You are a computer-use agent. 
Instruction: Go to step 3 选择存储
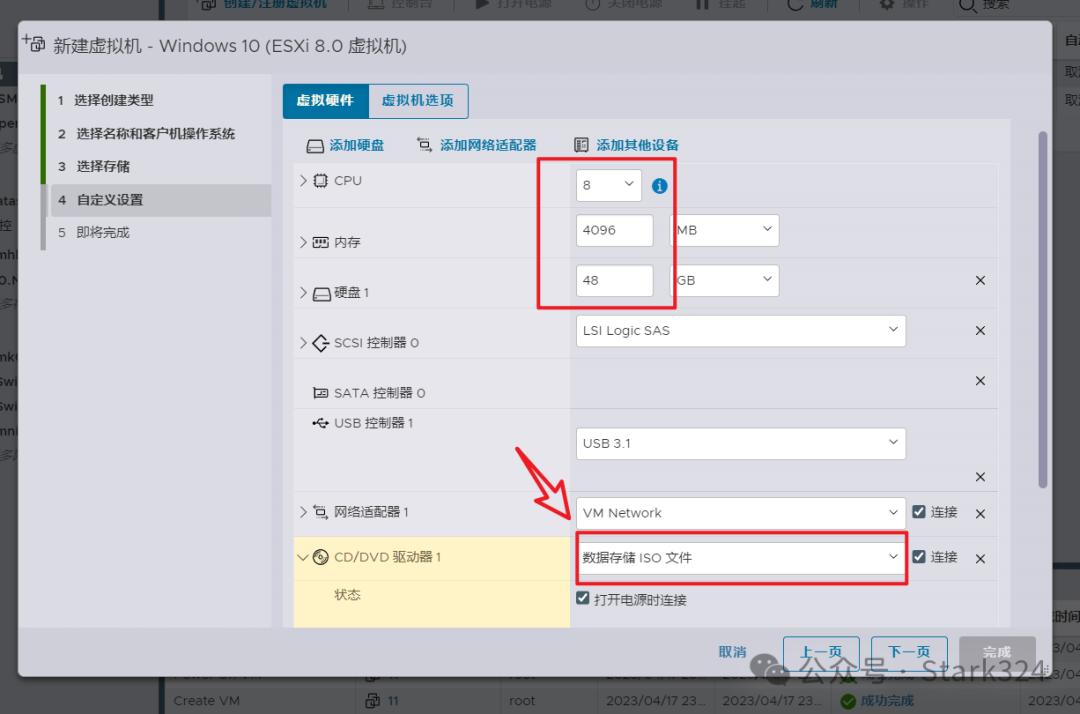coord(158,167)
